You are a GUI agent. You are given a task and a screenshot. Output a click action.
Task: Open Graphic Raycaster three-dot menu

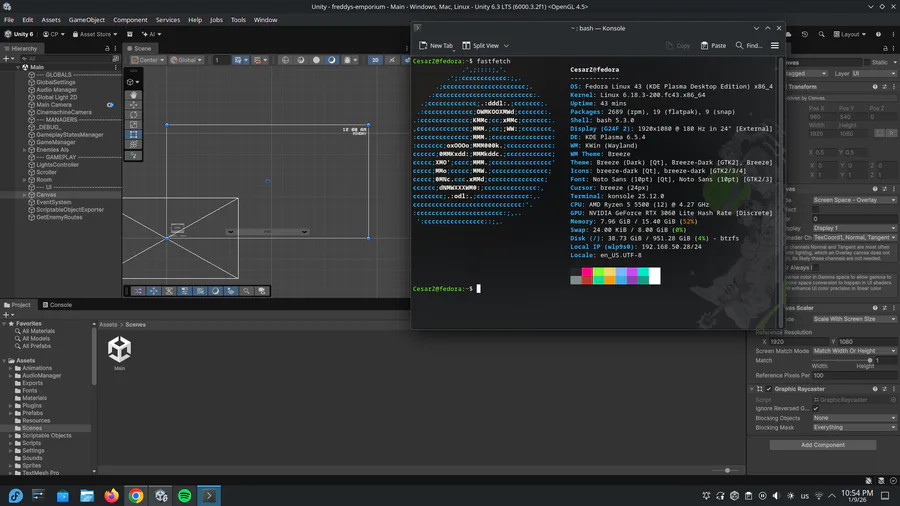[894, 389]
